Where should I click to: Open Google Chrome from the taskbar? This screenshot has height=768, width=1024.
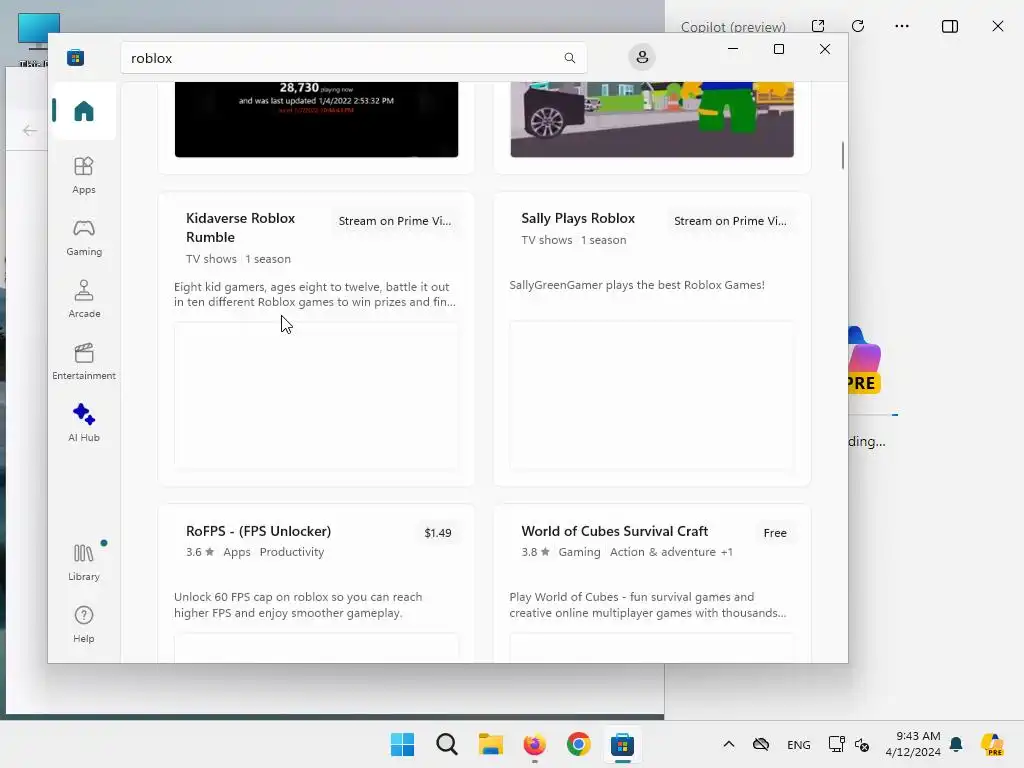579,744
